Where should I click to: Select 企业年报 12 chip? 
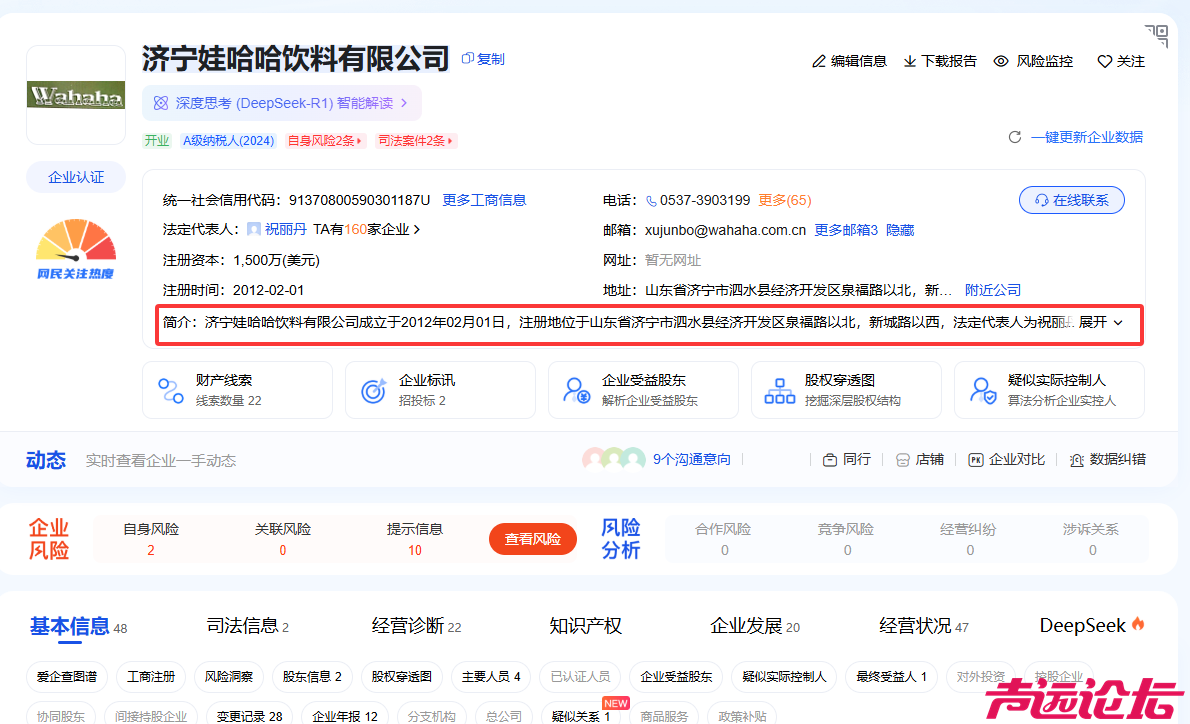(345, 715)
